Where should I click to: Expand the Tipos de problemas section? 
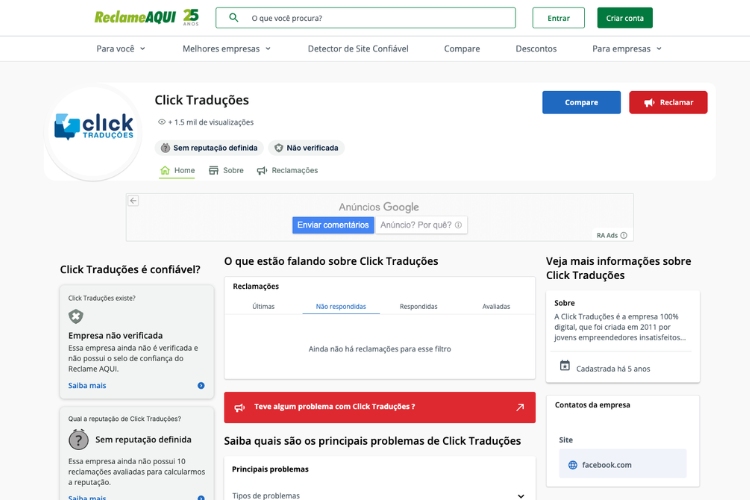coord(380,496)
